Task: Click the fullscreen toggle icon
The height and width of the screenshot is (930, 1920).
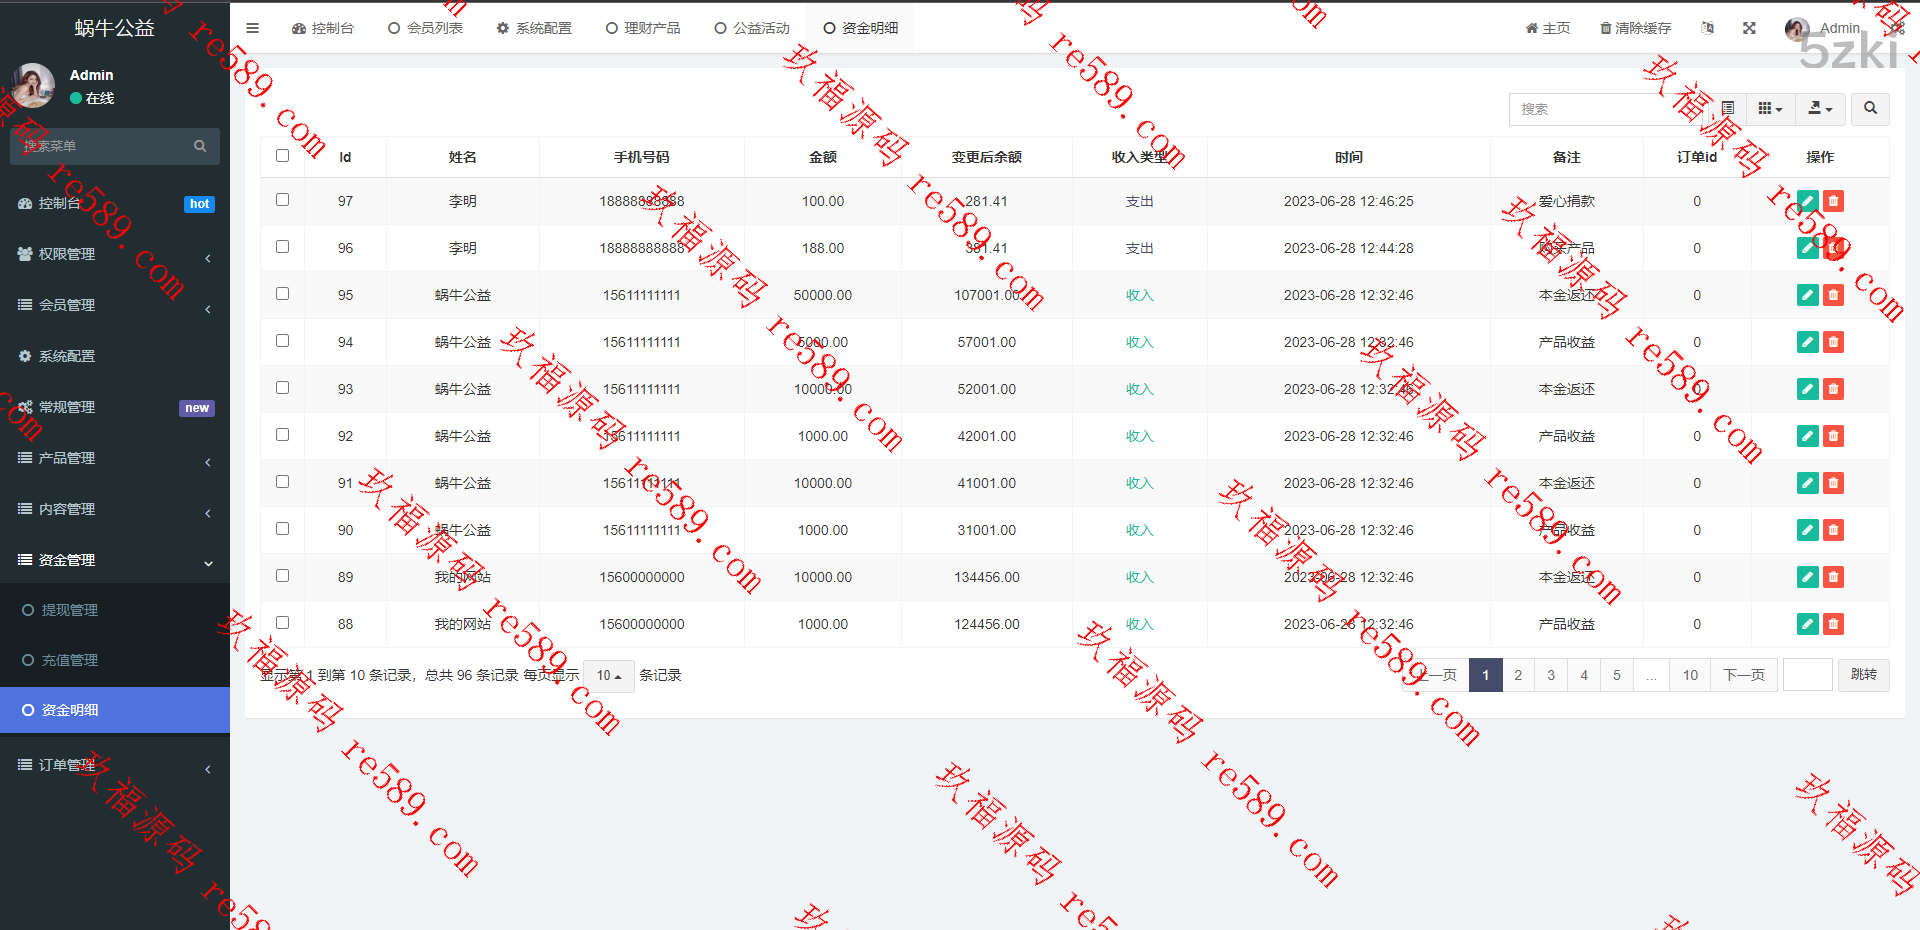Action: tap(1749, 28)
